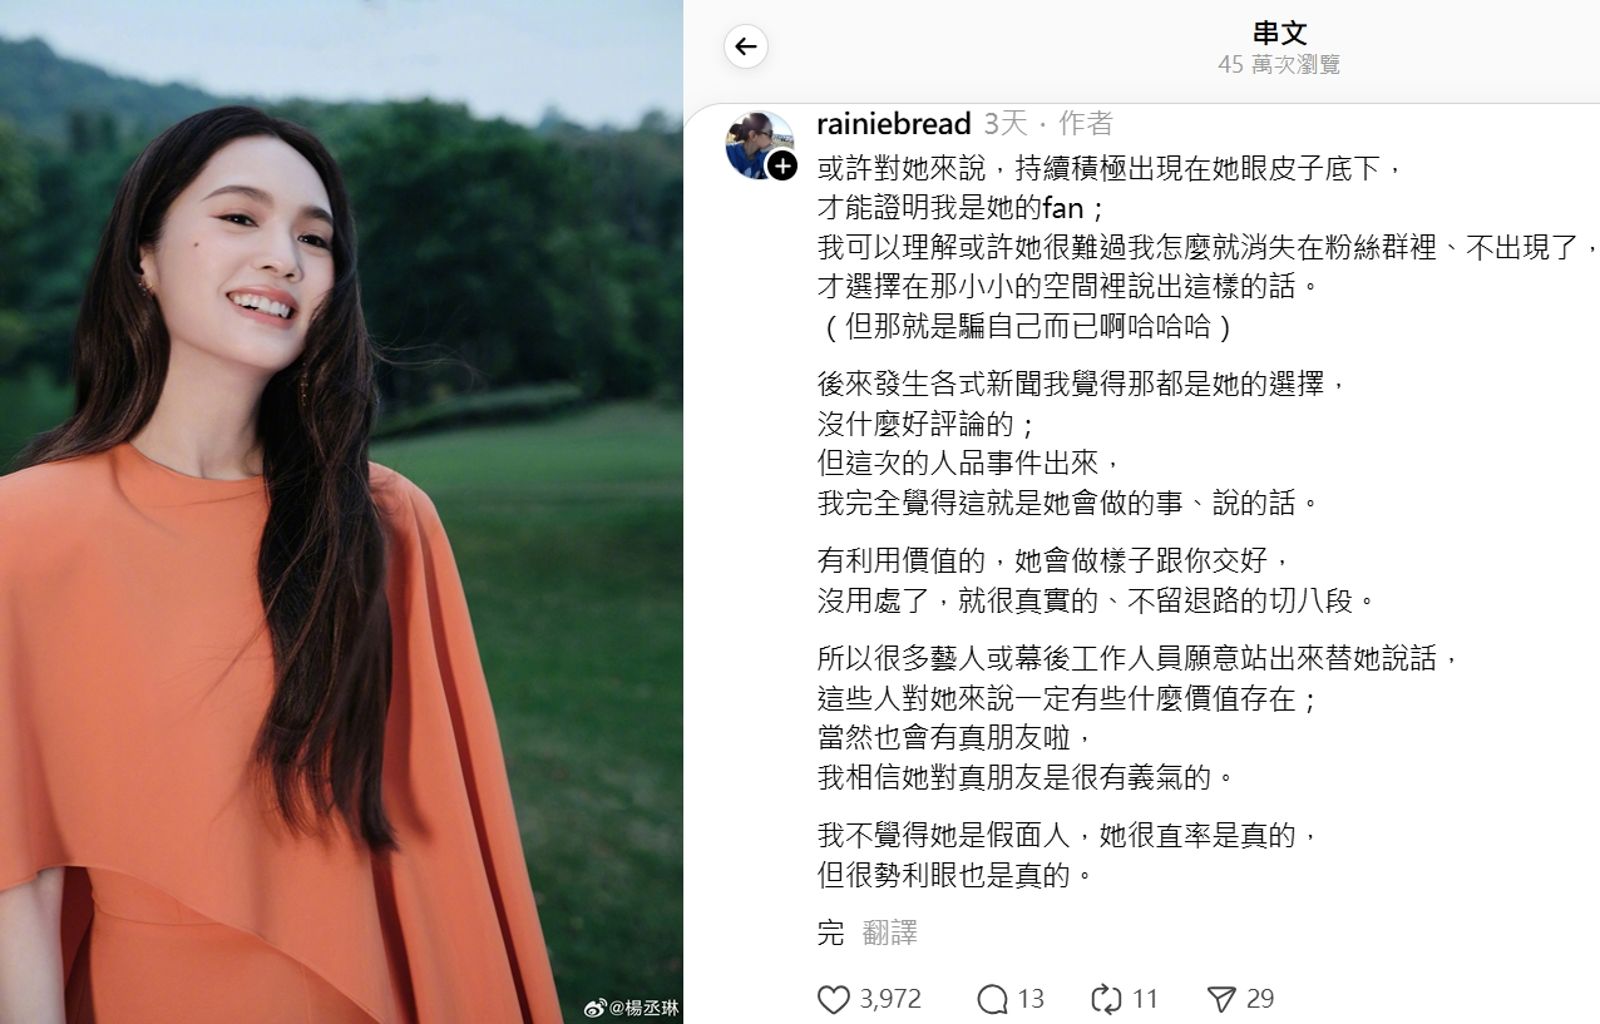Like the post with heart icon
Image resolution: width=1600 pixels, height=1024 pixels.
[833, 999]
